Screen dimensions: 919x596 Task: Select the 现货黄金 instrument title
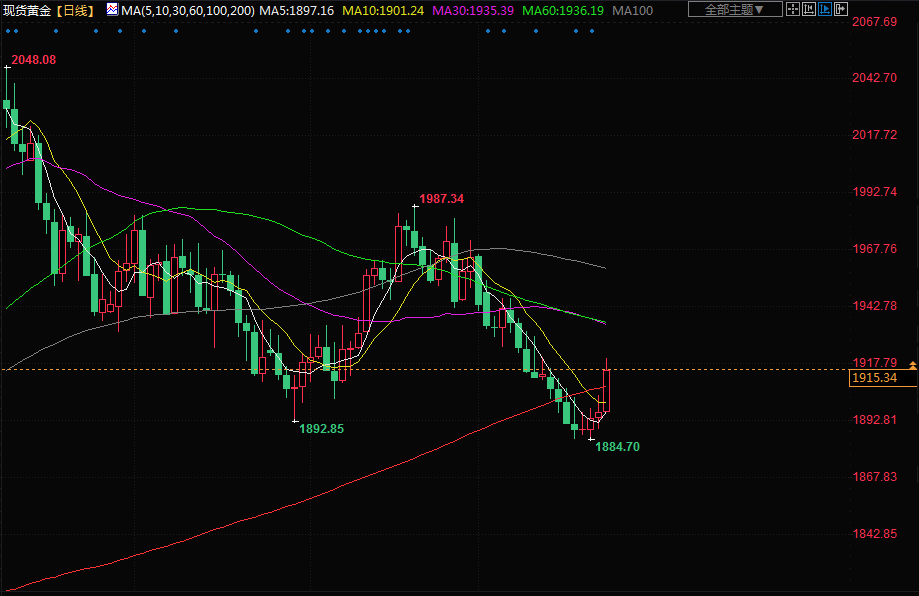click(x=27, y=10)
